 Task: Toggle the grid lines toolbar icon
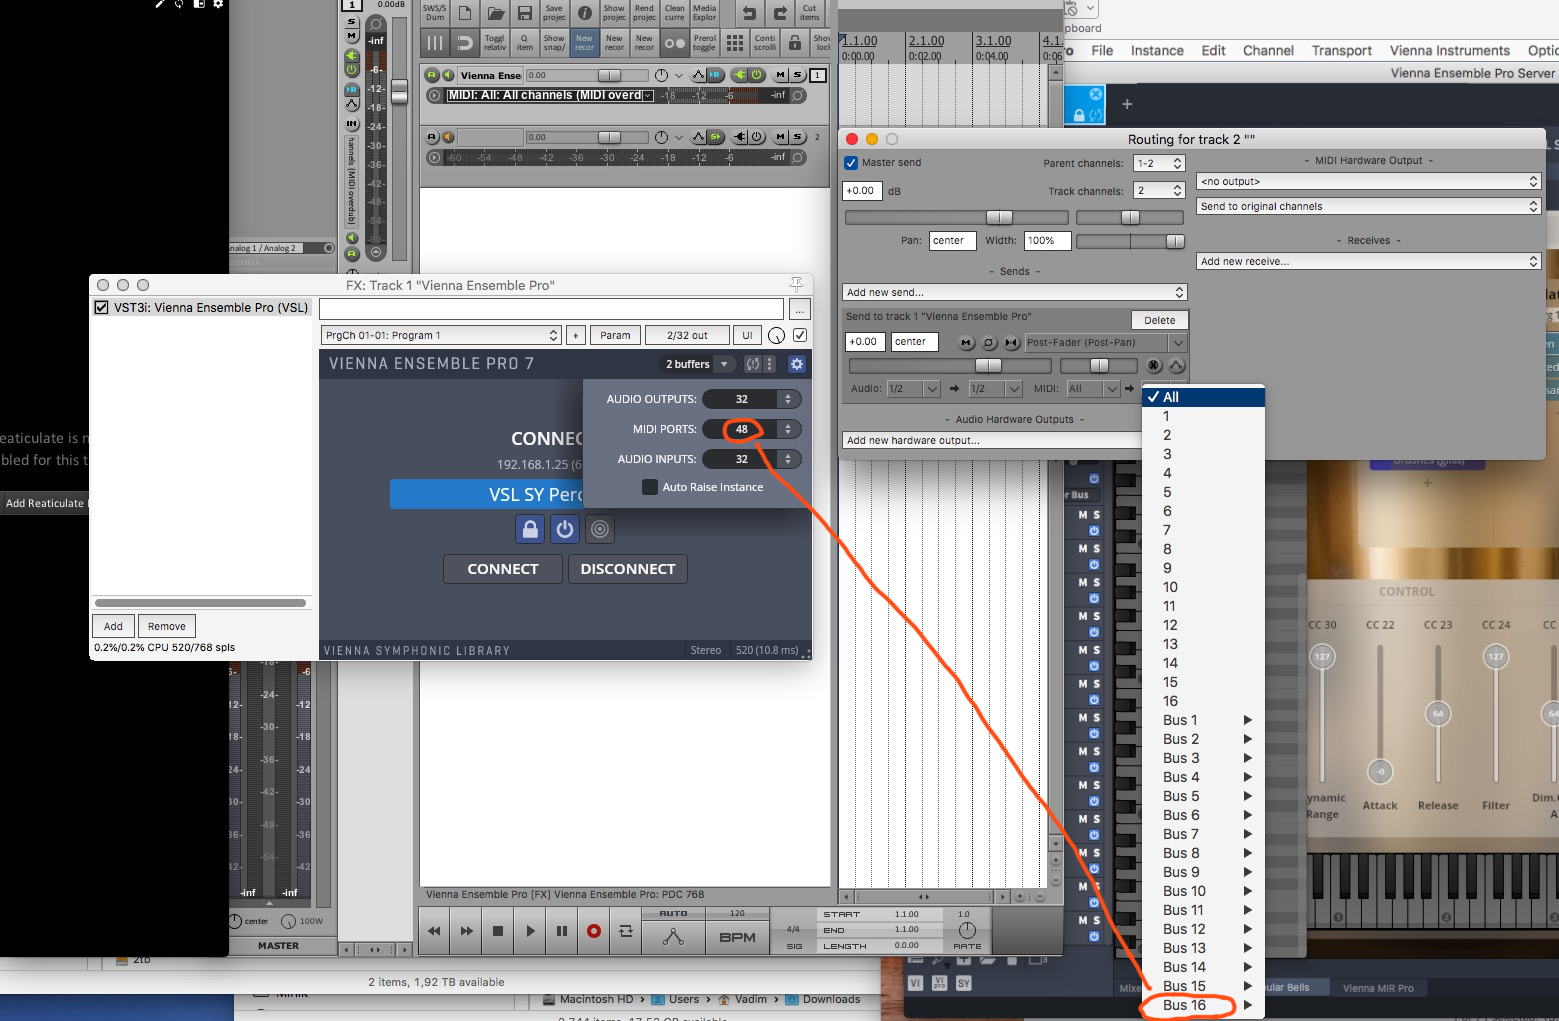click(x=435, y=42)
